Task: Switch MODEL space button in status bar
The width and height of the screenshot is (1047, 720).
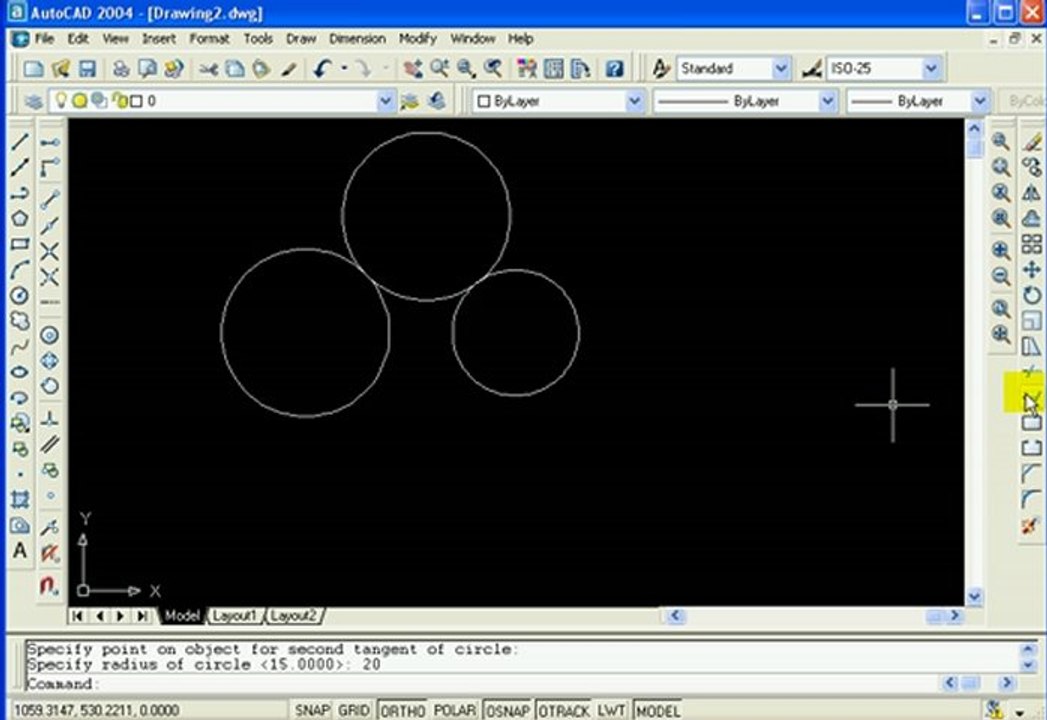Action: point(658,710)
